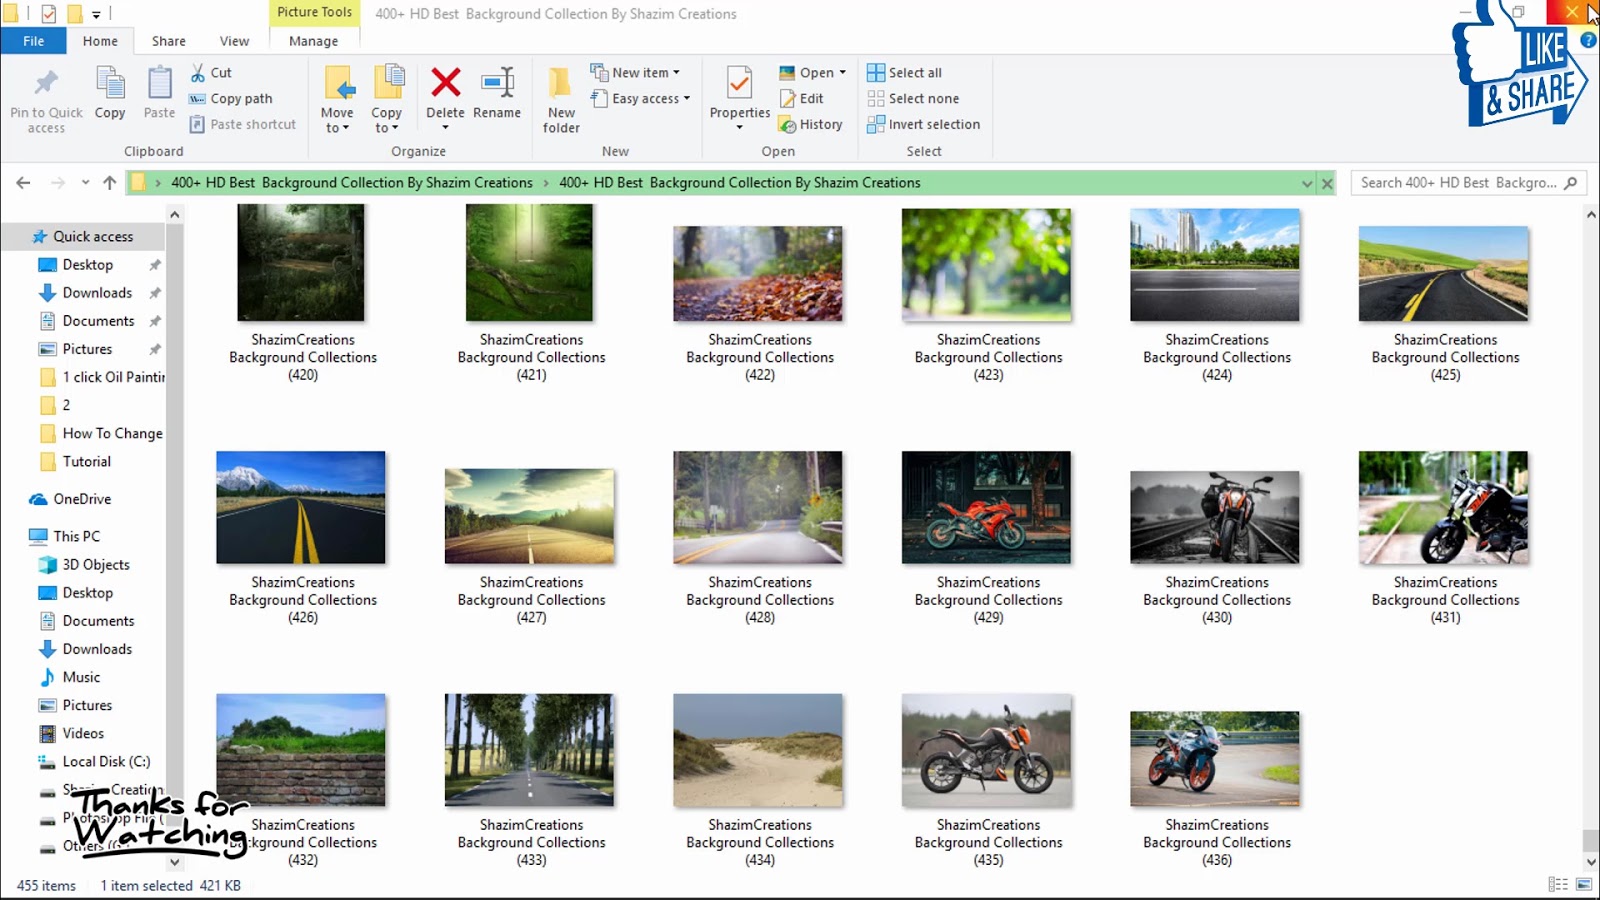The height and width of the screenshot is (900, 1600).
Task: View History of the selected file
Action: (813, 124)
